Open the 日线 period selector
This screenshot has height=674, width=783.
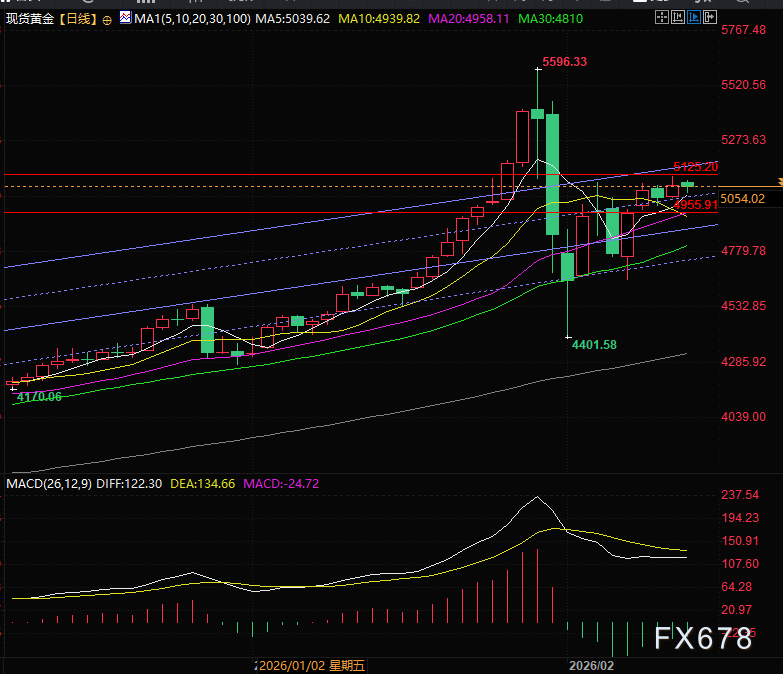coord(79,18)
